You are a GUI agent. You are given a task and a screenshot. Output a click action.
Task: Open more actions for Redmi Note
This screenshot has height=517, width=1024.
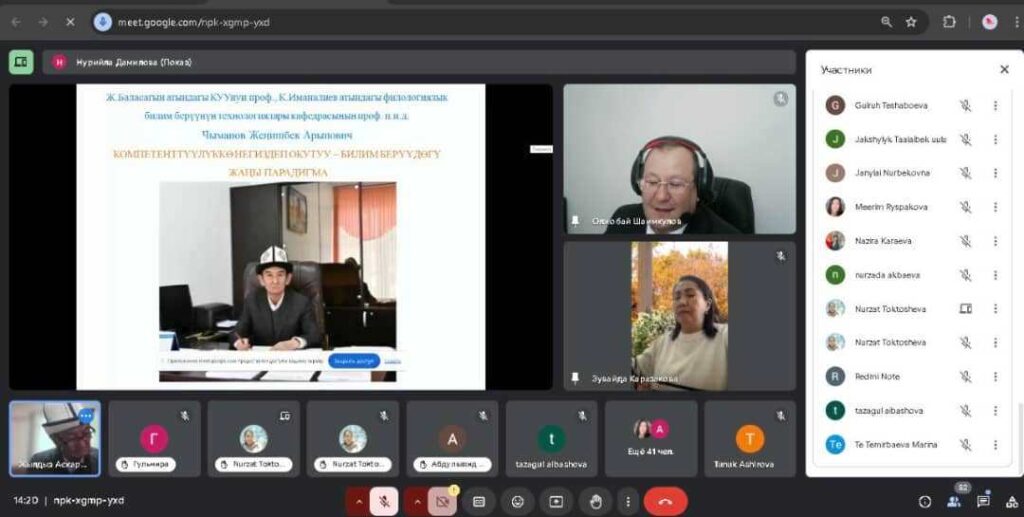point(995,377)
